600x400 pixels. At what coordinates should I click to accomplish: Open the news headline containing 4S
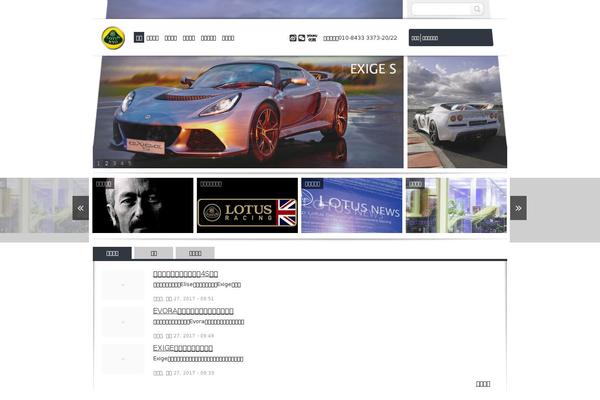pos(186,274)
